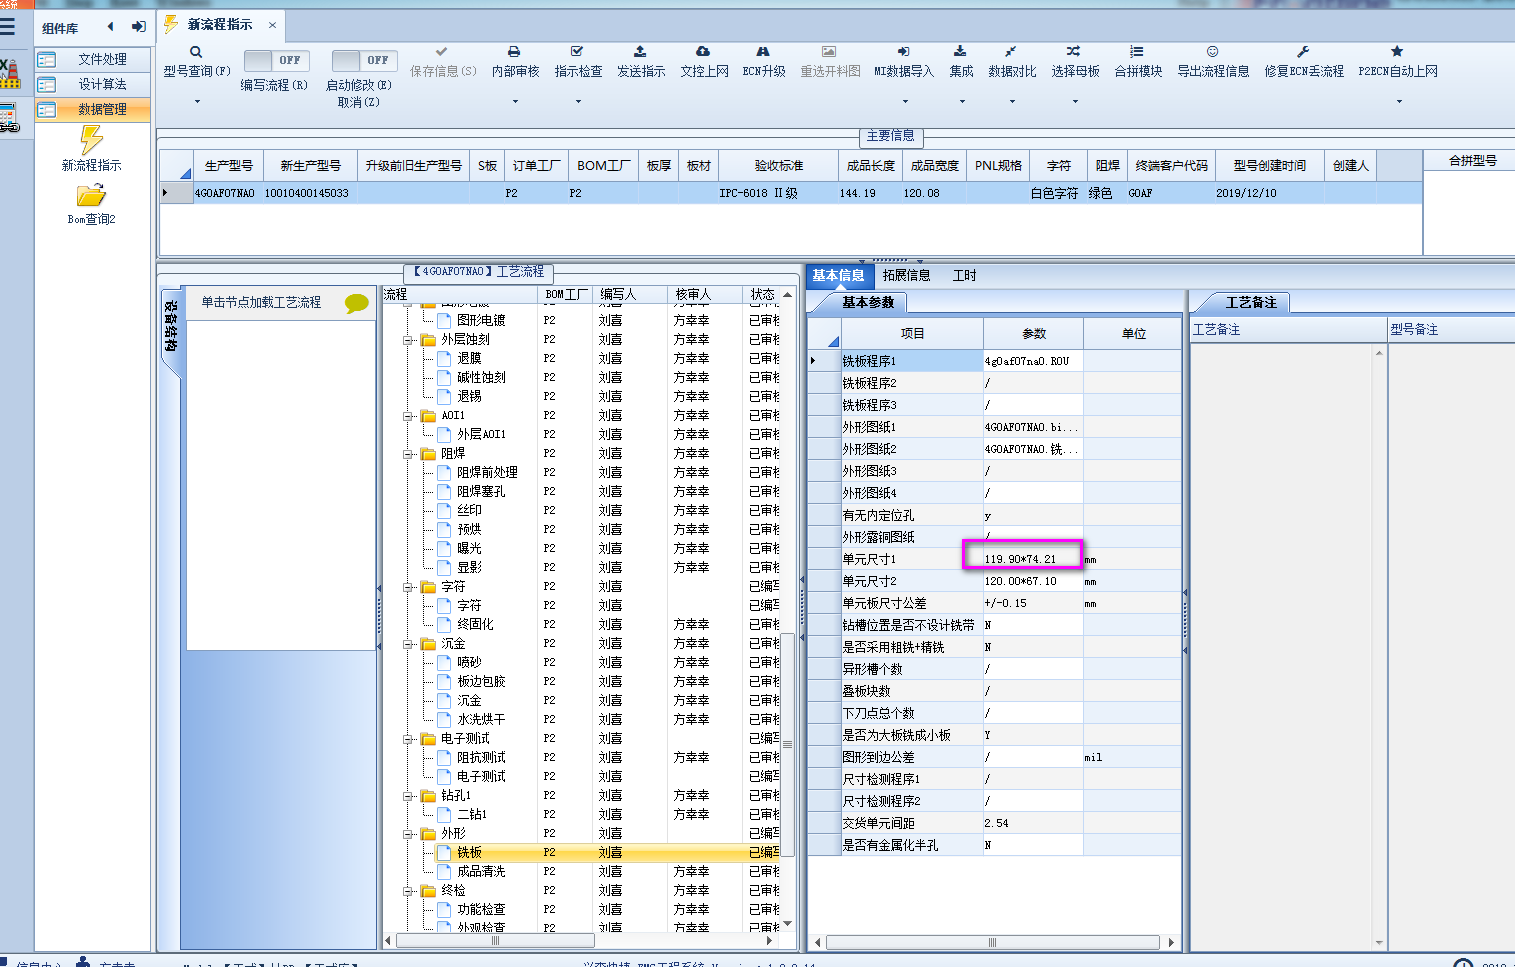Collapse the 外层蚀刻 tree node
Image resolution: width=1515 pixels, height=967 pixels.
408,340
